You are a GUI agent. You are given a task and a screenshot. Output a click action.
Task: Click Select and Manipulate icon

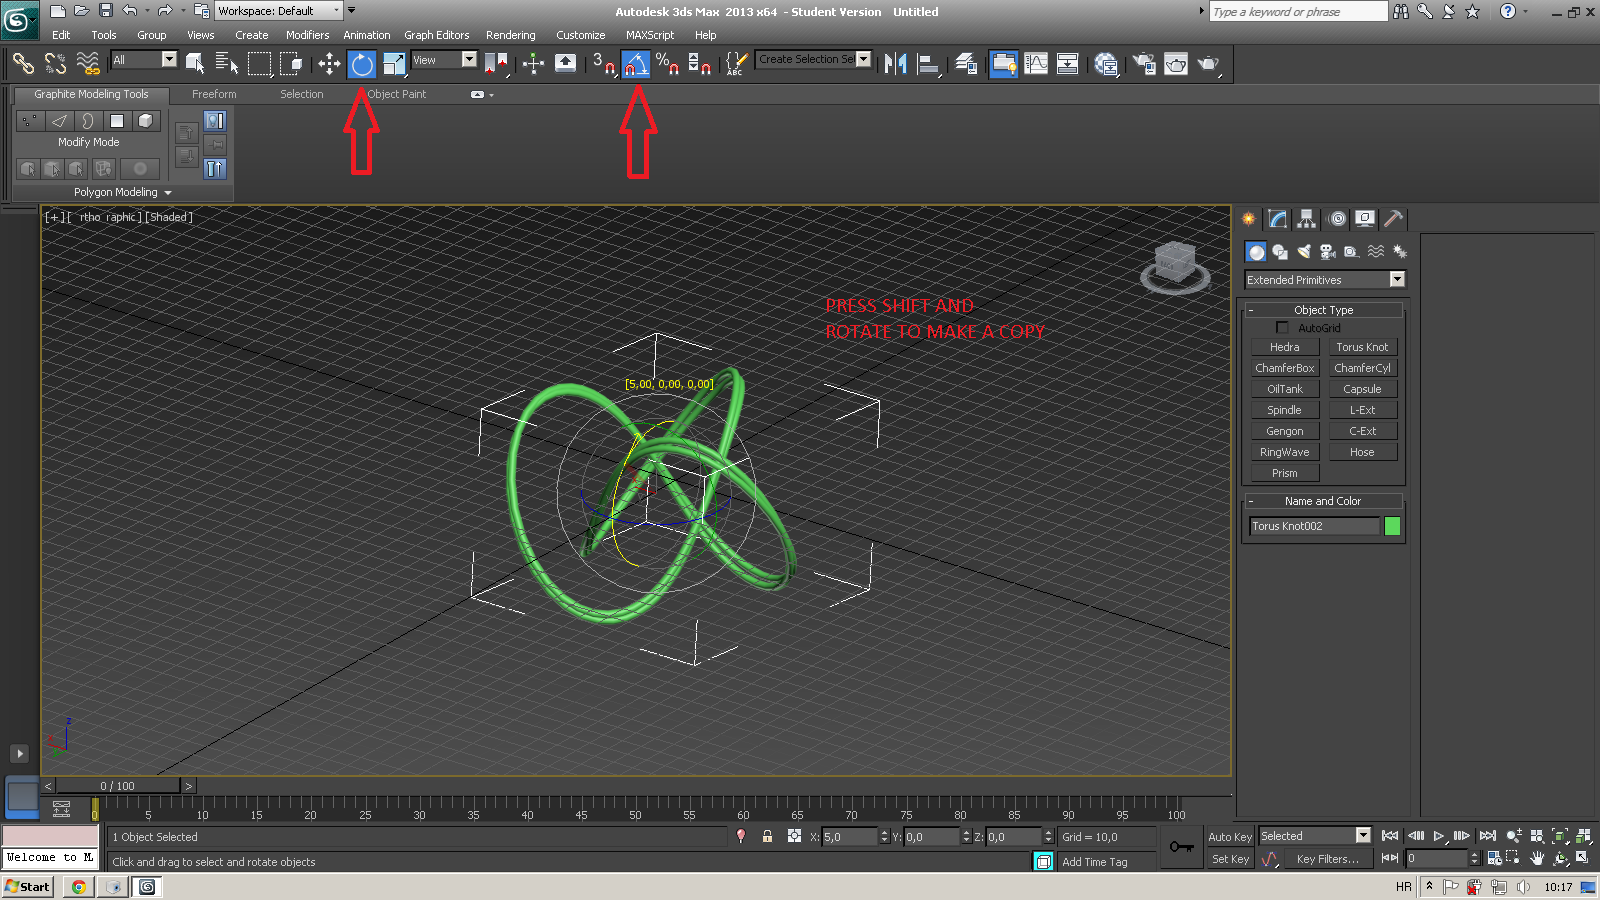pos(533,64)
